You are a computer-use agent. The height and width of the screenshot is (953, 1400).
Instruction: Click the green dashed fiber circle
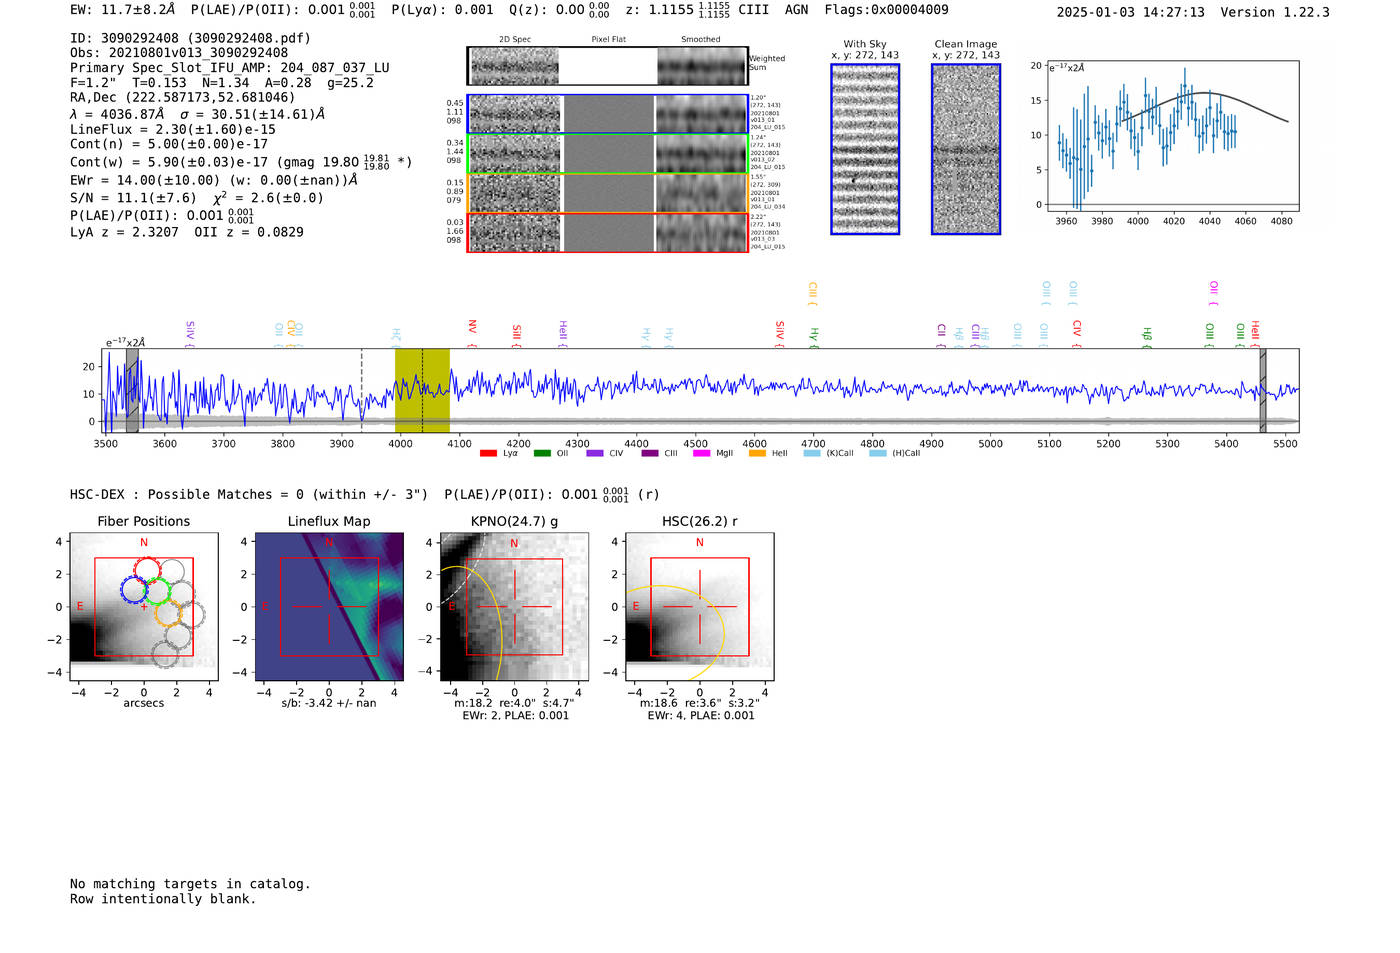(157, 590)
